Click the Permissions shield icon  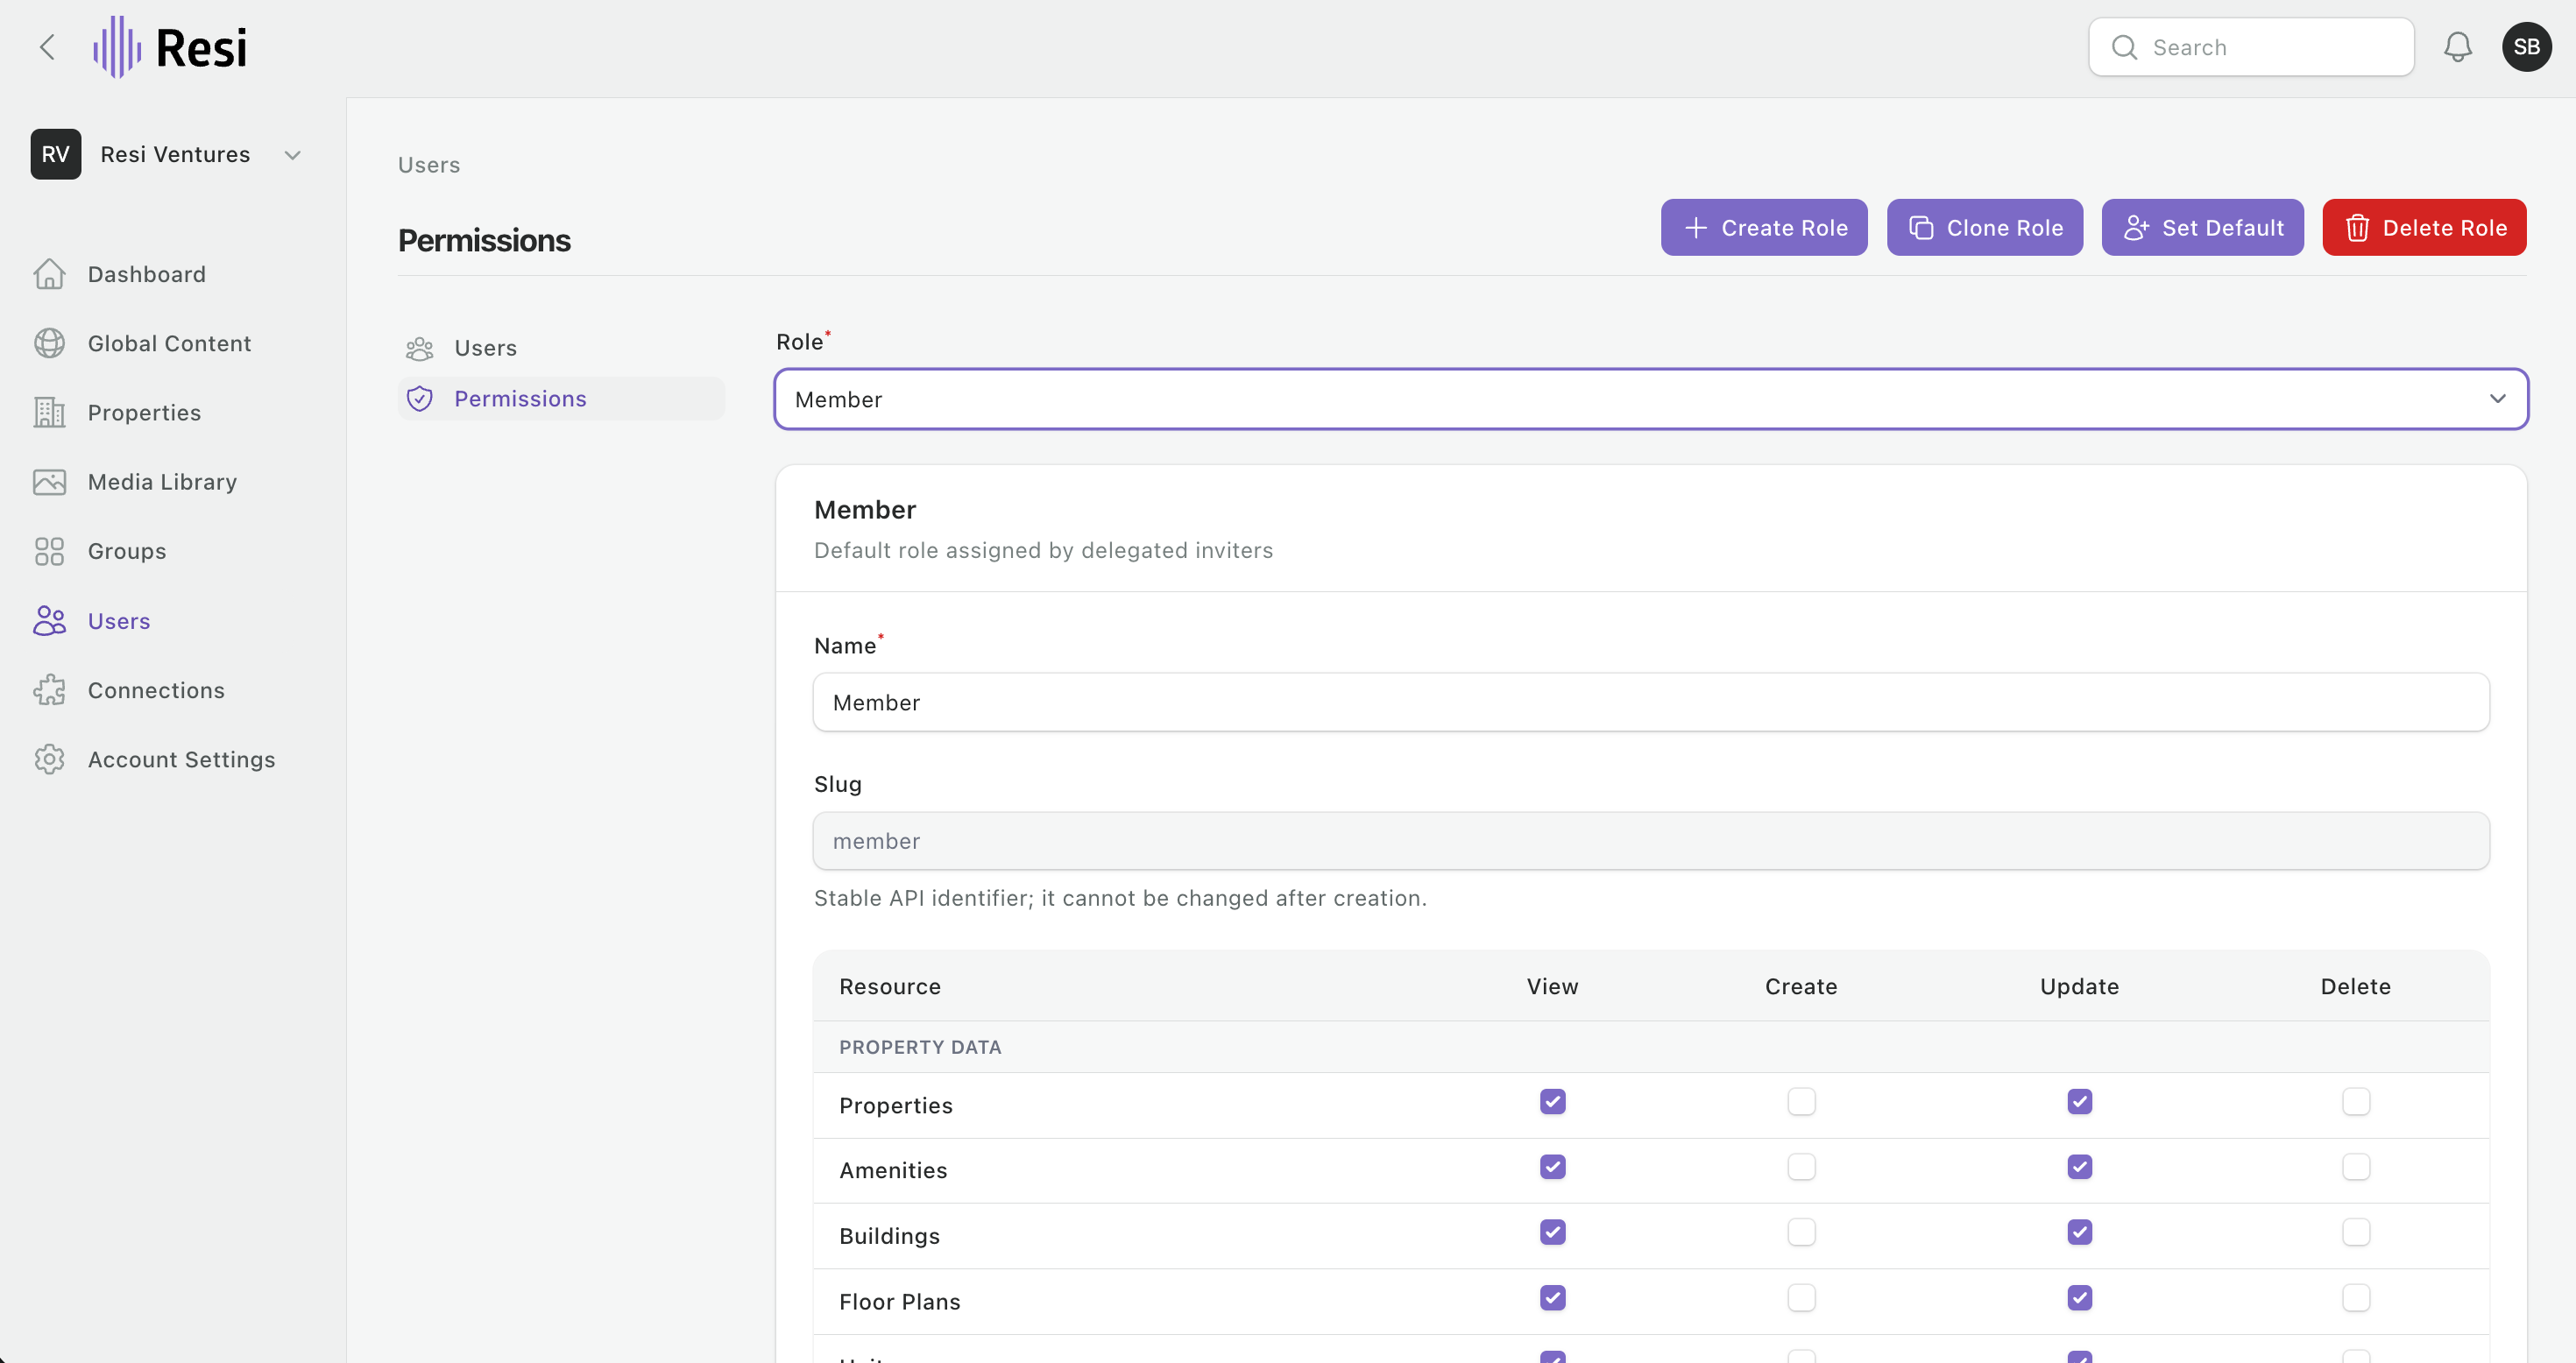tap(420, 399)
